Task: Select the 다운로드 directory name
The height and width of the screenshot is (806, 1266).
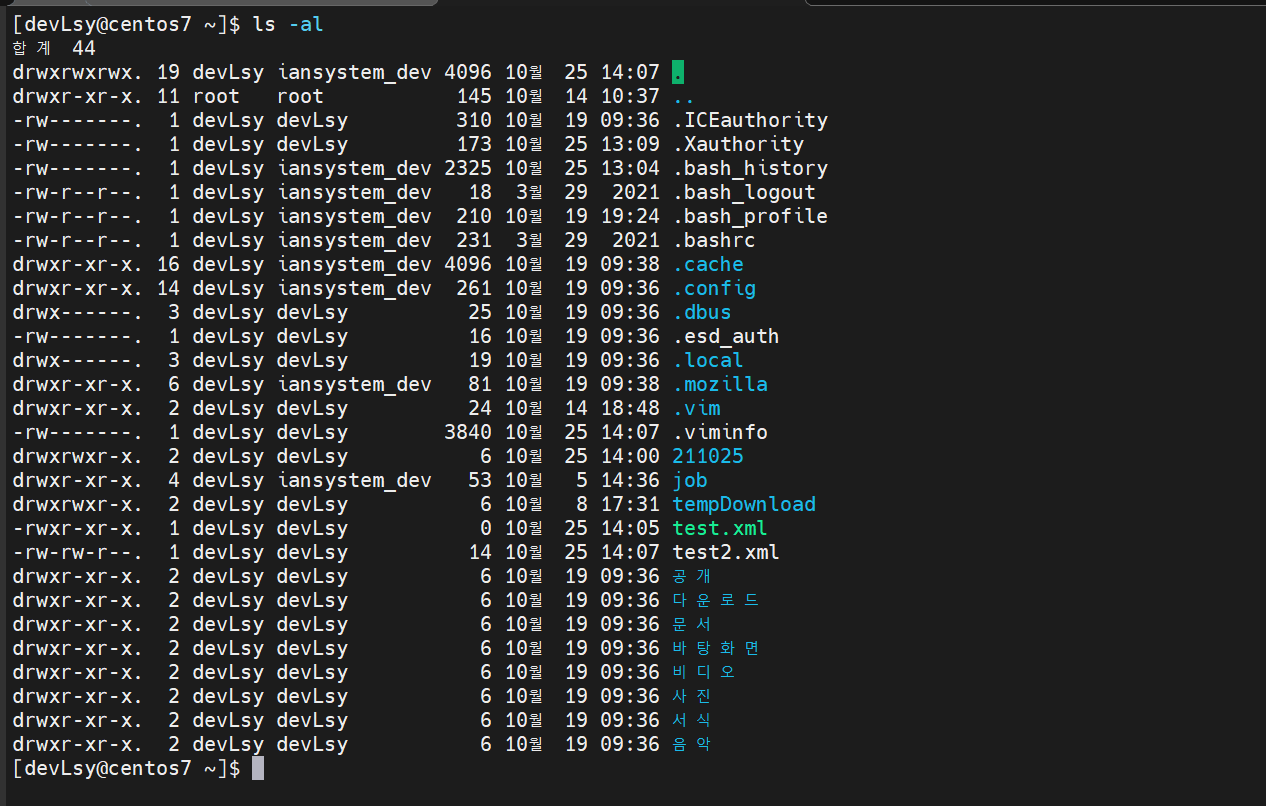Action: [x=716, y=600]
